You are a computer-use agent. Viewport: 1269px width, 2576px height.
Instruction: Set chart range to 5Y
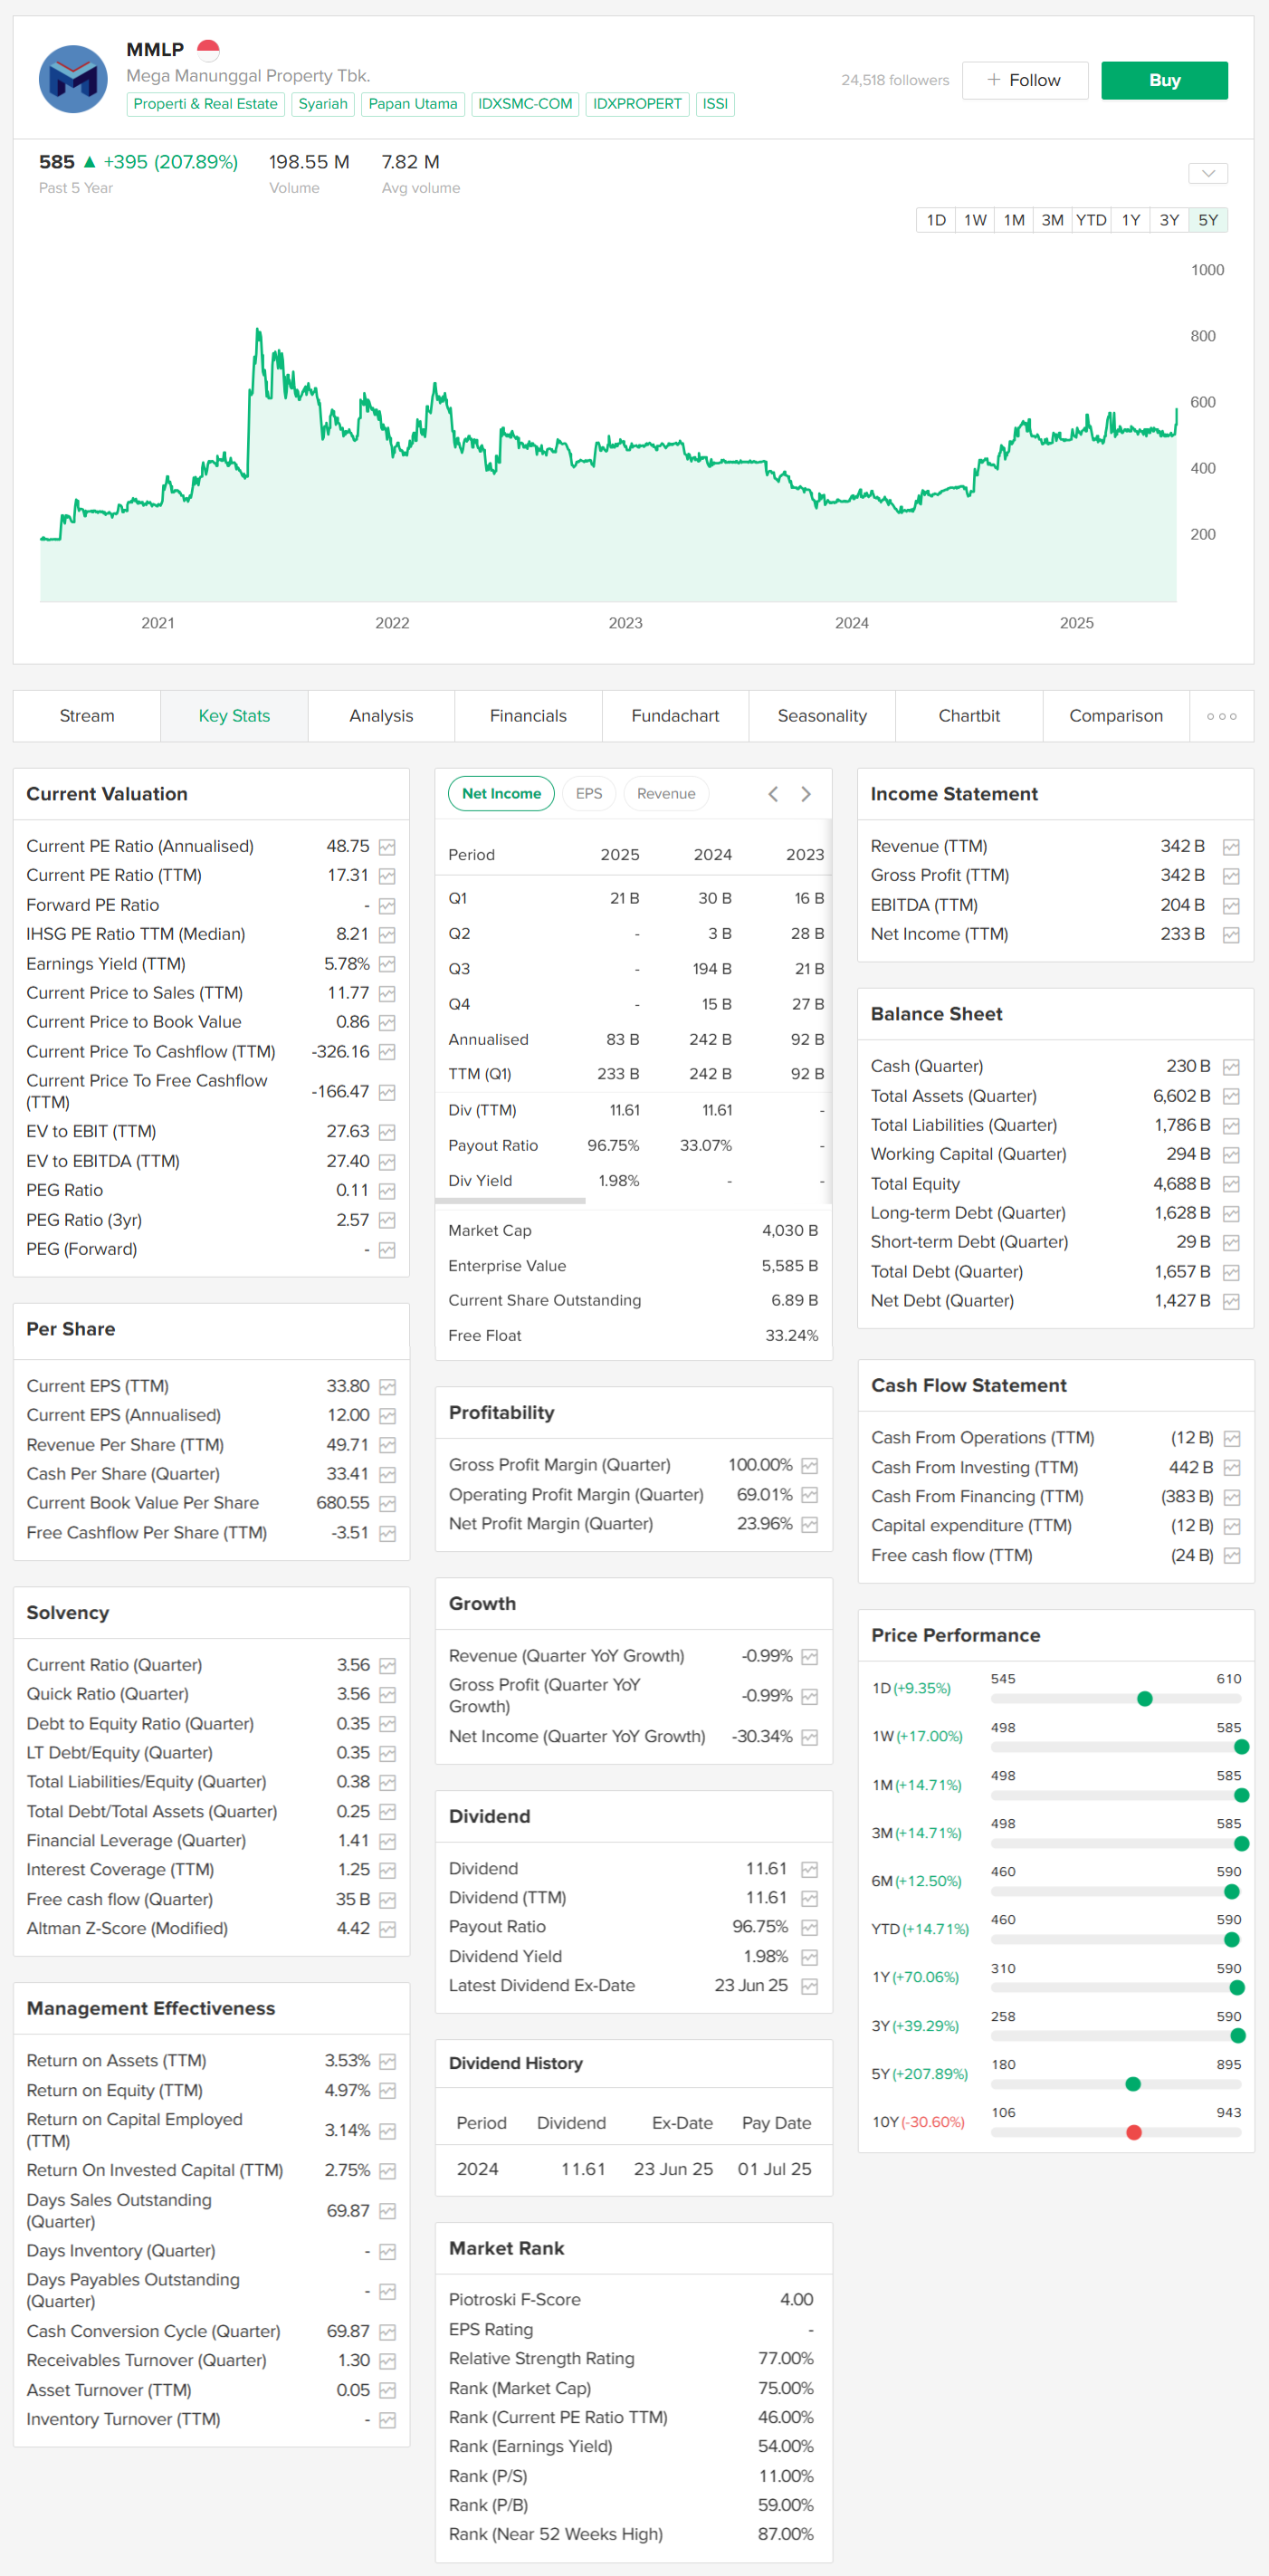pos(1208,220)
